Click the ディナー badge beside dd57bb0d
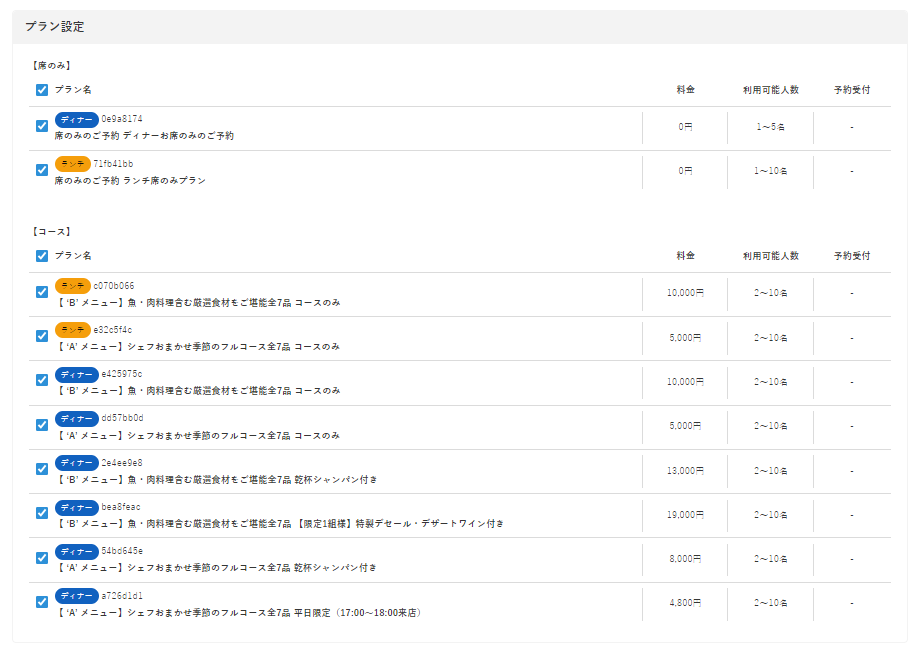Screen dimensions: 919x655 pyautogui.click(x=76, y=418)
